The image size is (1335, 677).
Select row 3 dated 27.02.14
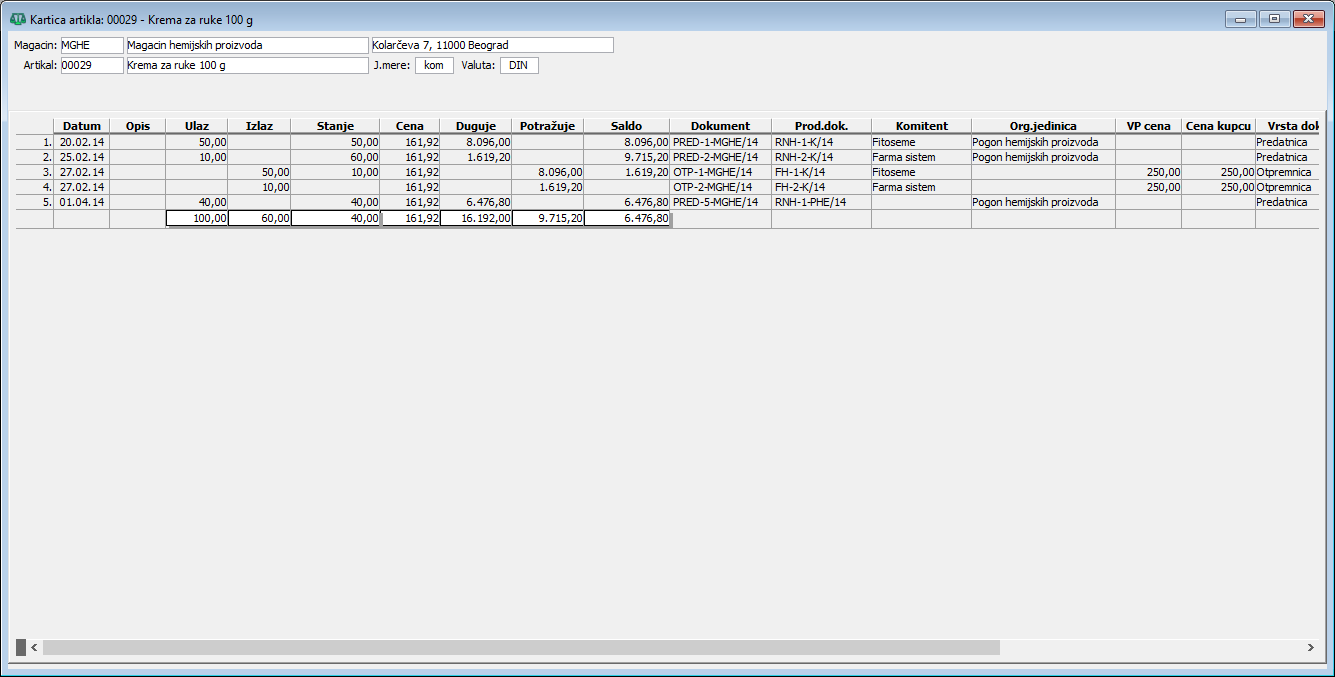click(x=81, y=173)
